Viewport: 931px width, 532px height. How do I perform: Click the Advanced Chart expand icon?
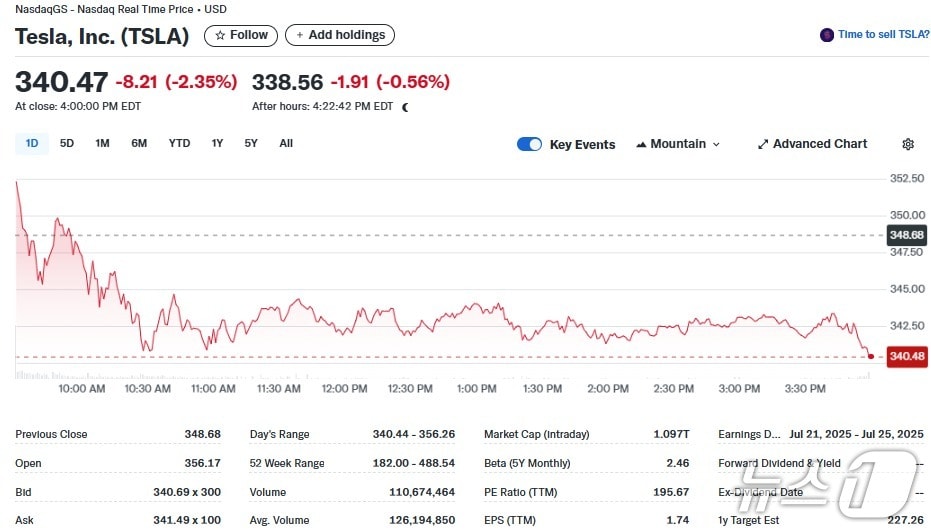tap(763, 144)
